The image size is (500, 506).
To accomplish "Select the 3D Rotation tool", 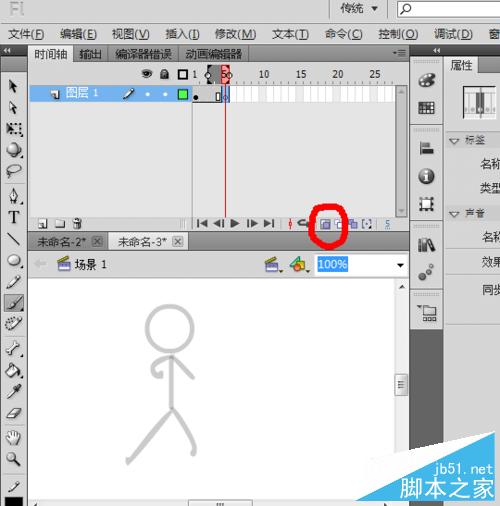I will pyautogui.click(x=14, y=150).
